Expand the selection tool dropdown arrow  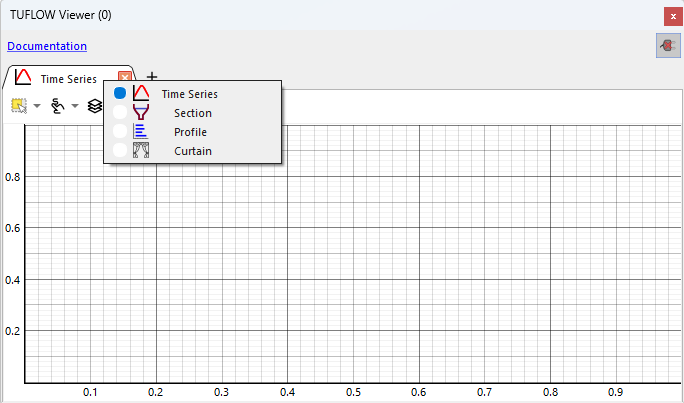click(37, 106)
